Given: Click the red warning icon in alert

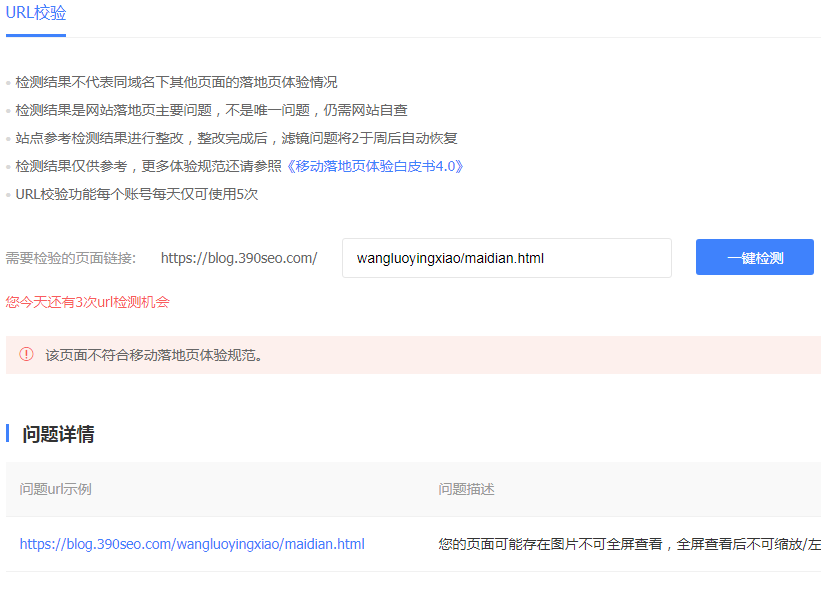Looking at the screenshot, I should [x=27, y=354].
